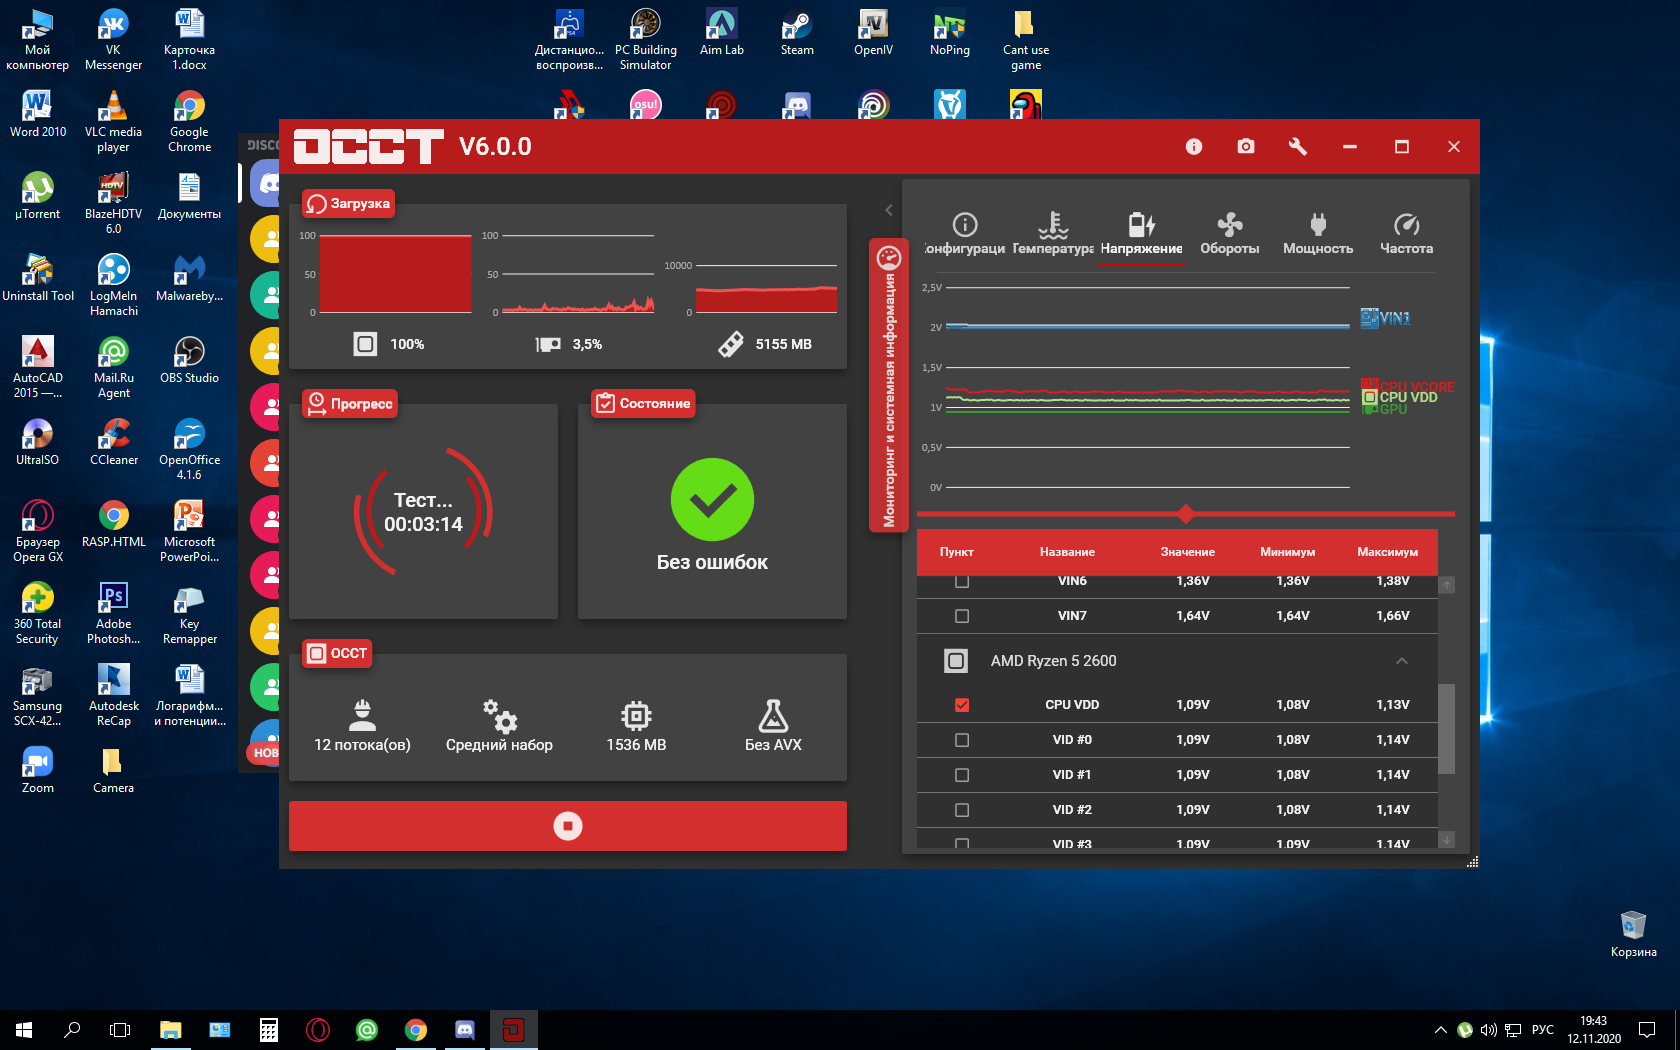Click the red graph/table divider handle
1680x1050 pixels.
(x=1186, y=514)
